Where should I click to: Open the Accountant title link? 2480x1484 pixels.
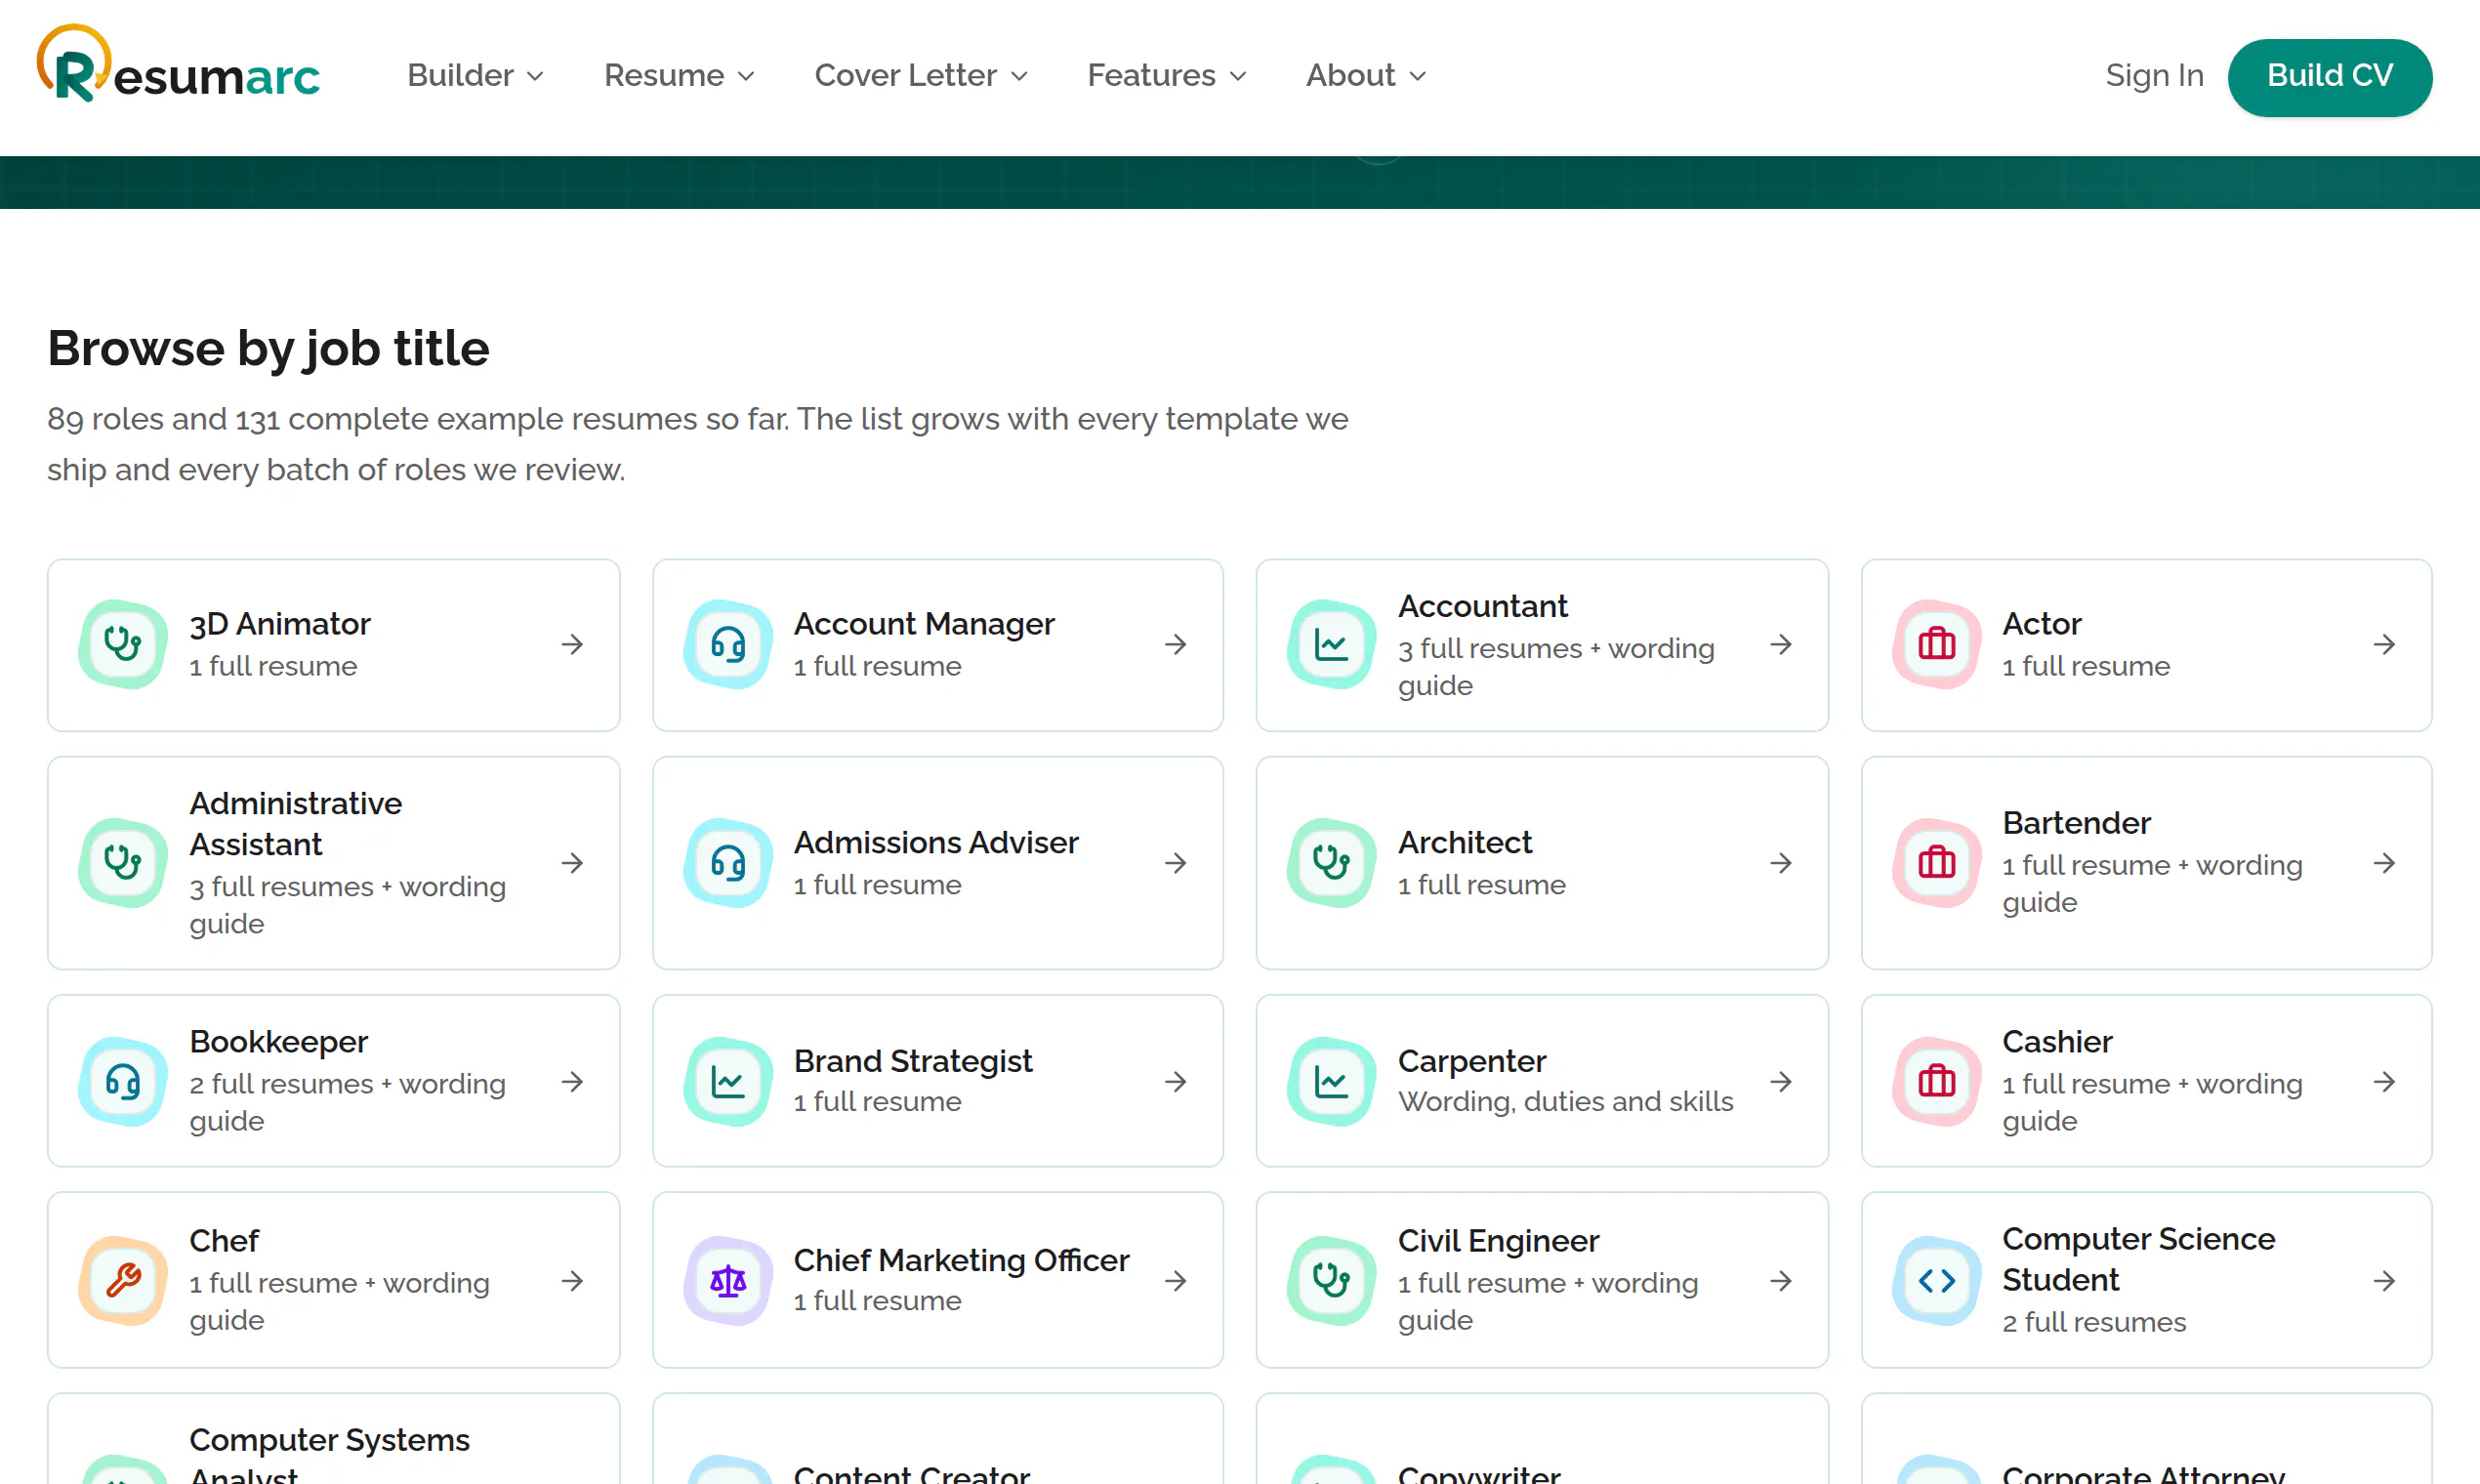(x=1482, y=606)
